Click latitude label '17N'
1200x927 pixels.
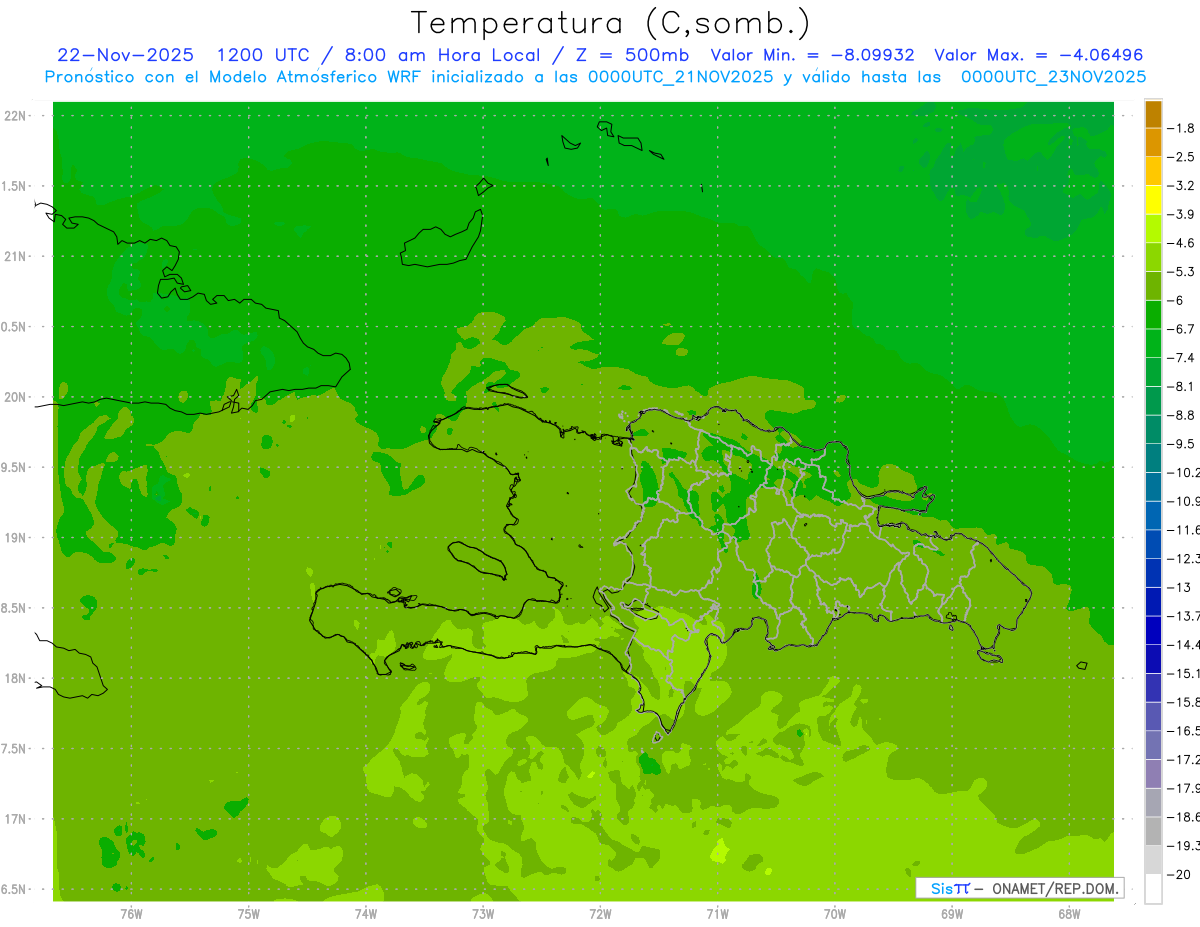16,819
